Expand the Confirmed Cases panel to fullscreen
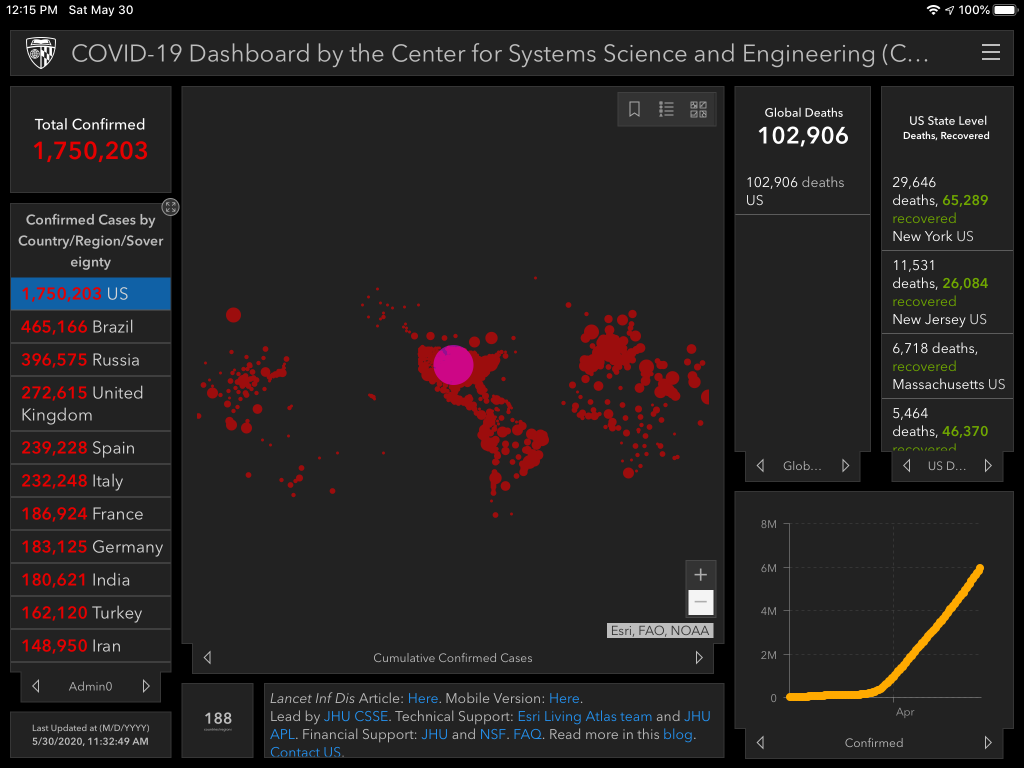 [x=171, y=207]
